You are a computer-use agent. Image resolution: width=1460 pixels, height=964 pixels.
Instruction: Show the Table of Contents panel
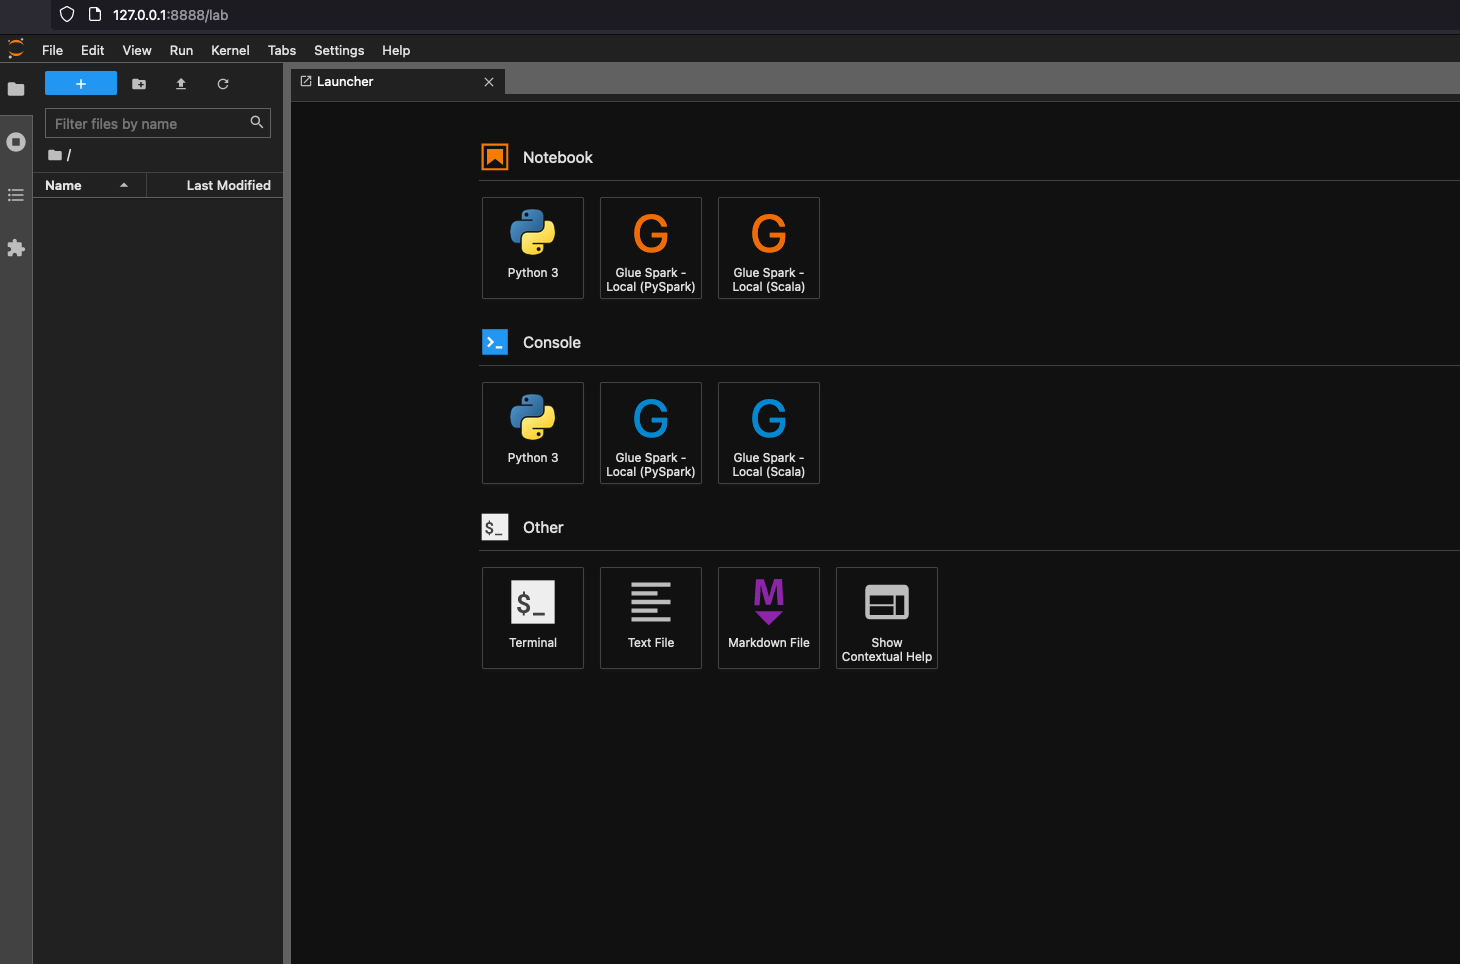16,195
